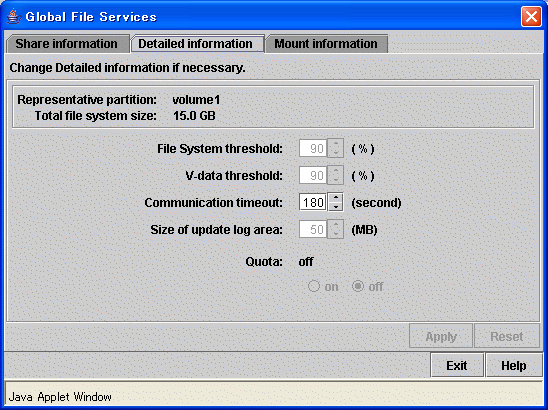Click V-data threshold down arrow
548x410 pixels.
click(x=336, y=180)
